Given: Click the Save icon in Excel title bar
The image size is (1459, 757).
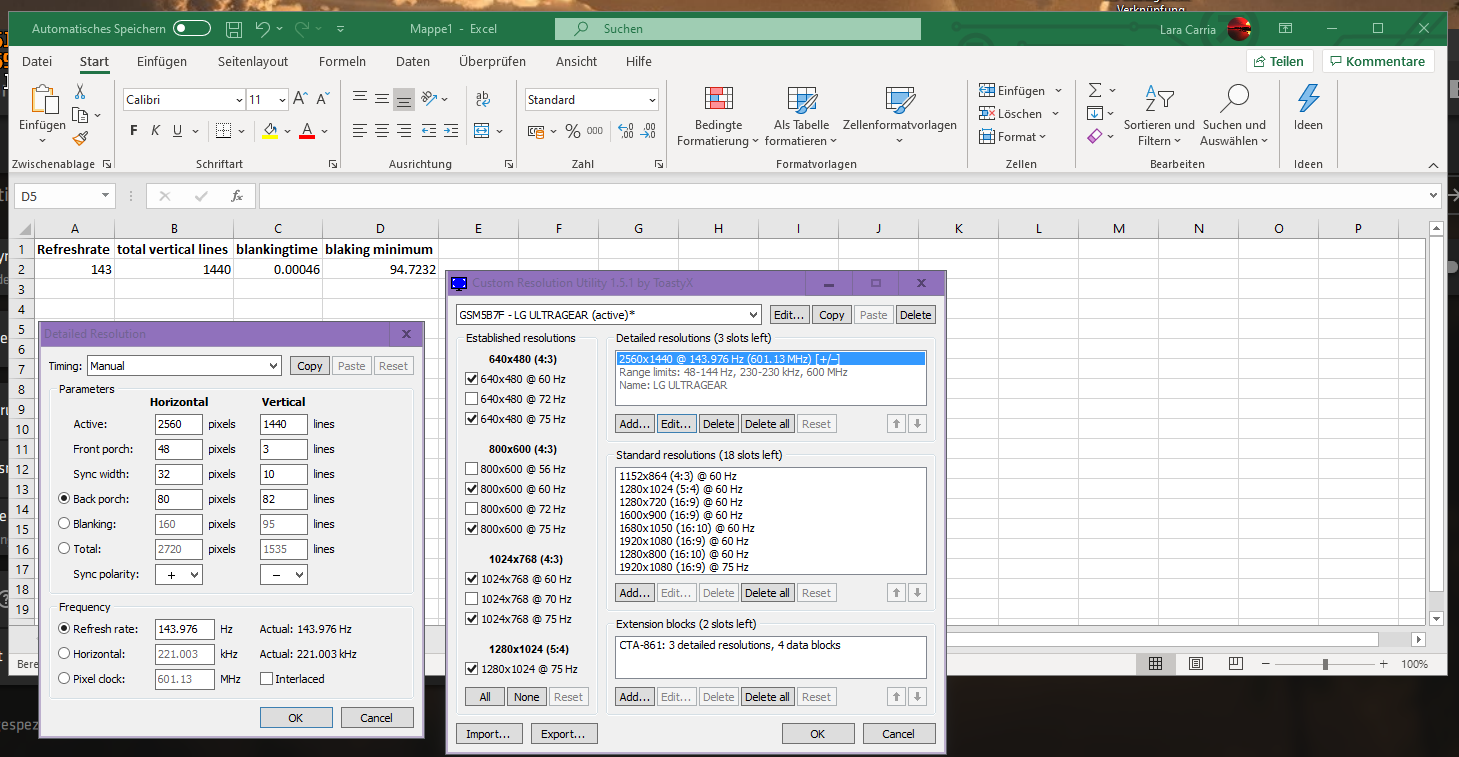Looking at the screenshot, I should tap(234, 29).
